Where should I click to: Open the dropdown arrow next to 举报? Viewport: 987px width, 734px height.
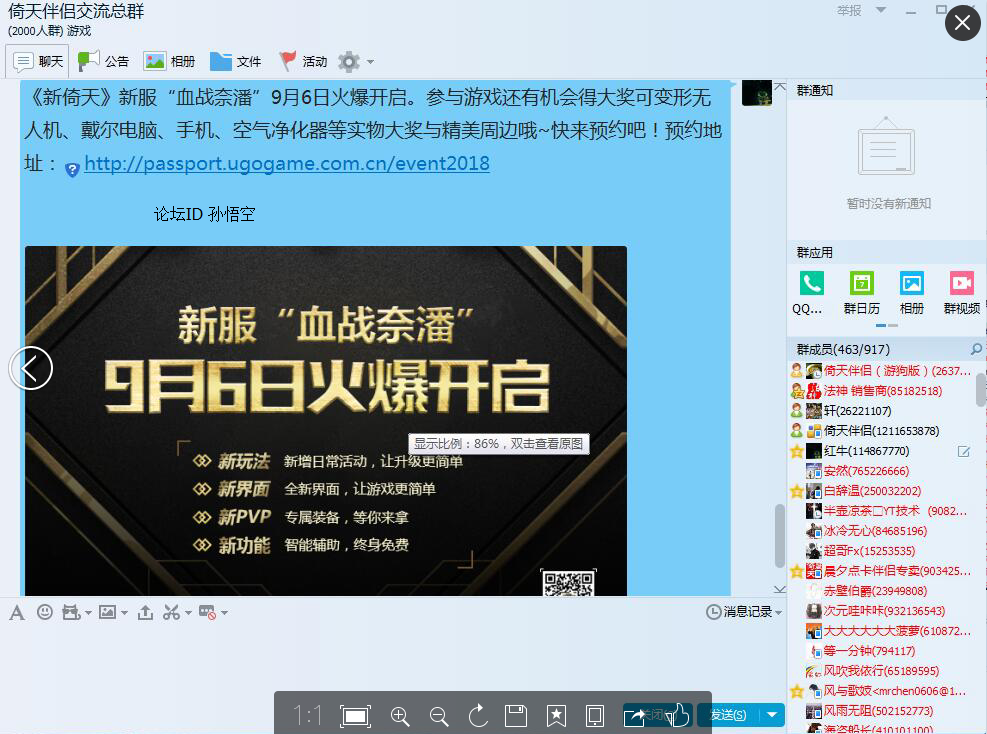pos(881,10)
